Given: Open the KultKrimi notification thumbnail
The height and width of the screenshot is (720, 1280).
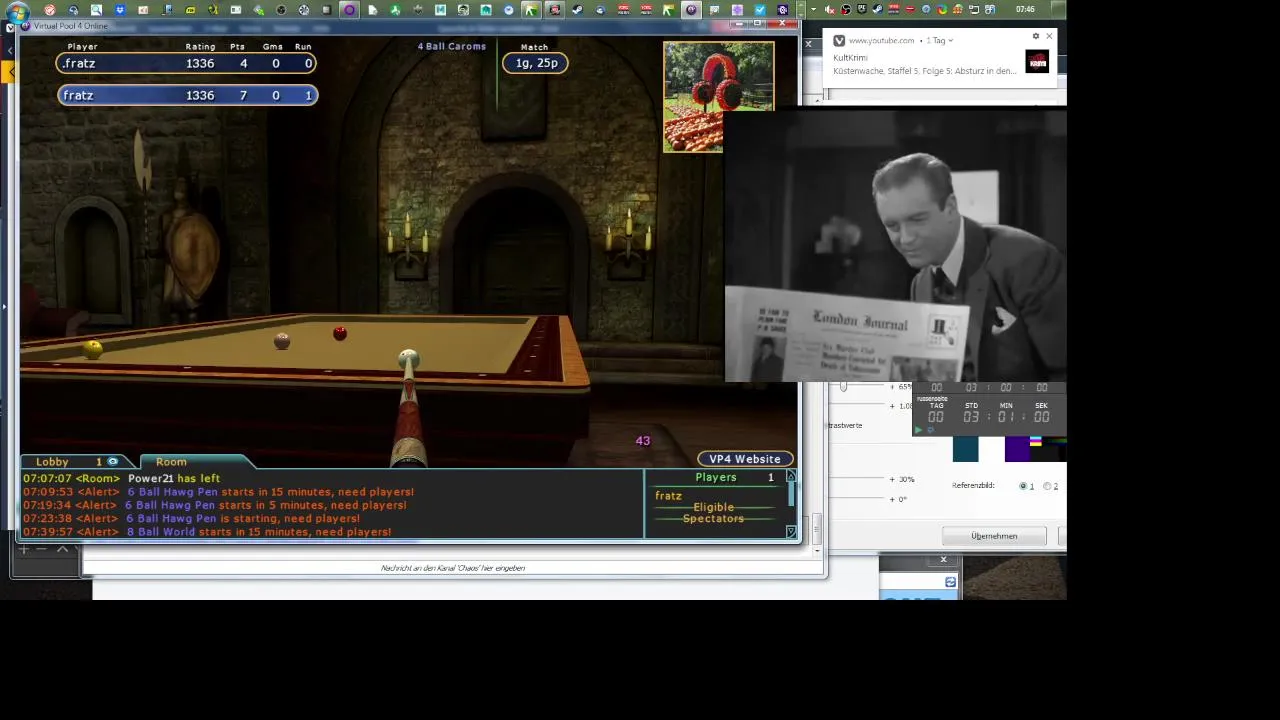Looking at the screenshot, I should [1037, 62].
